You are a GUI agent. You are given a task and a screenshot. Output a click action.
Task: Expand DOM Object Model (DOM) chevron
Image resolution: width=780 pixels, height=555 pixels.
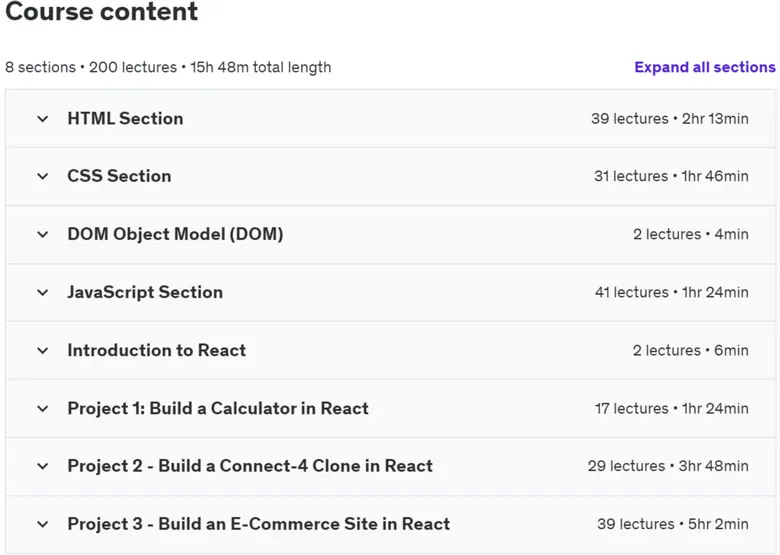click(43, 234)
